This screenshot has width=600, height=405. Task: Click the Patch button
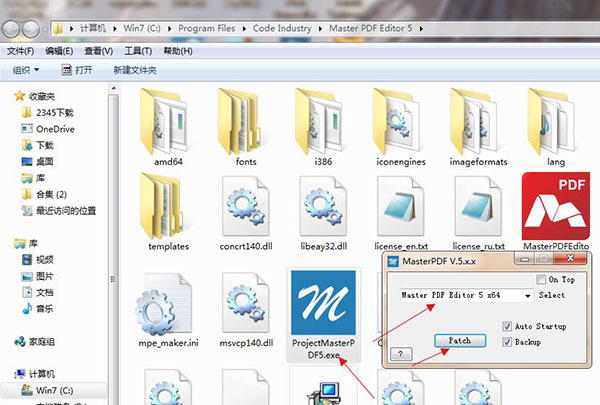coord(460,341)
